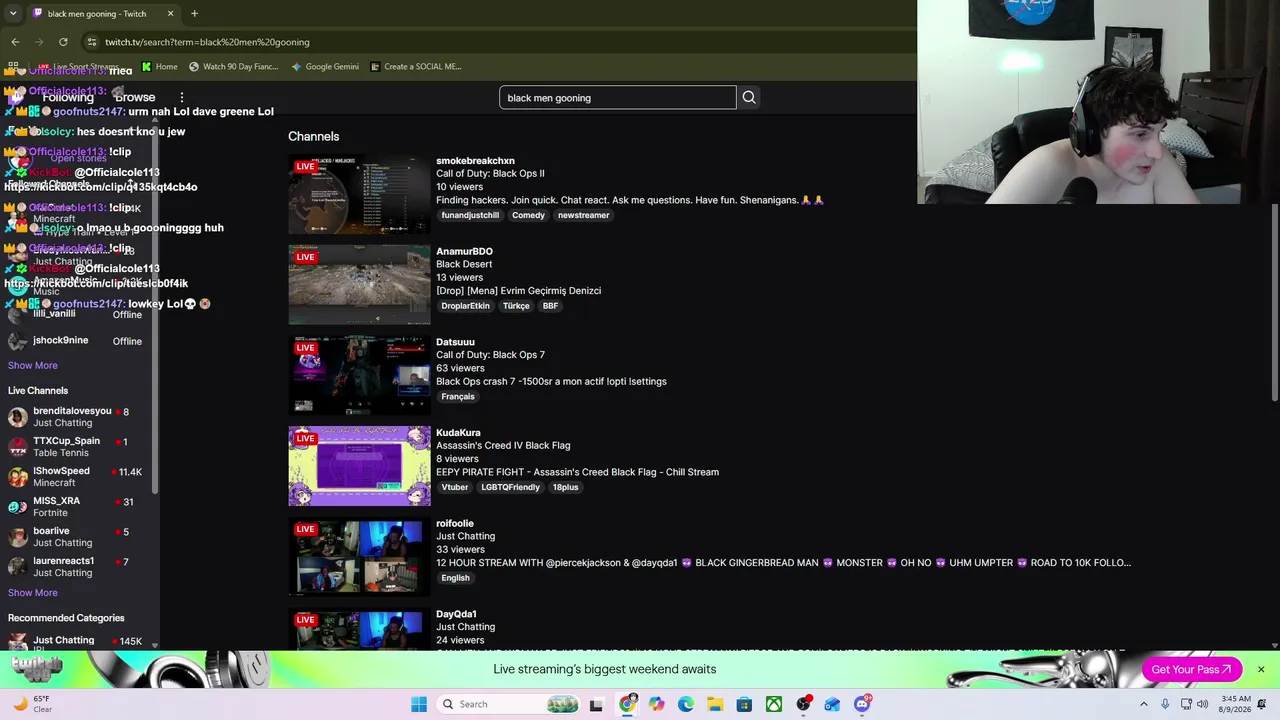This screenshot has height=720, width=1280.
Task: Select the Français tag
Action: point(458,397)
